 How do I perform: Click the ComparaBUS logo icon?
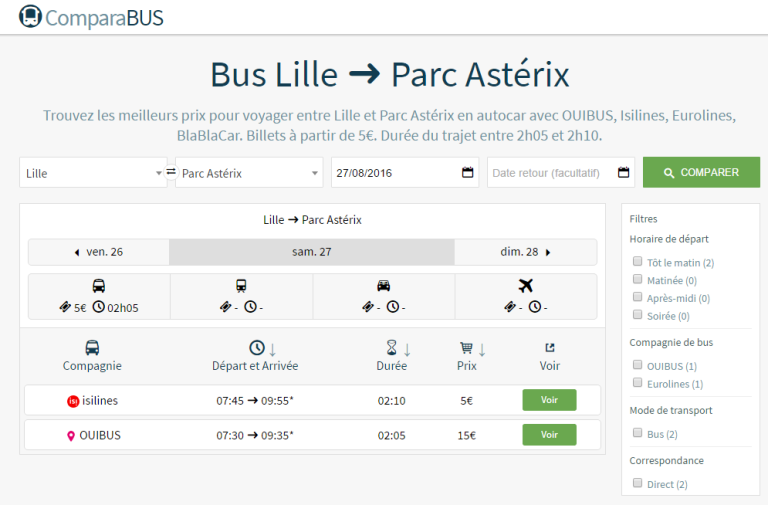click(31, 17)
